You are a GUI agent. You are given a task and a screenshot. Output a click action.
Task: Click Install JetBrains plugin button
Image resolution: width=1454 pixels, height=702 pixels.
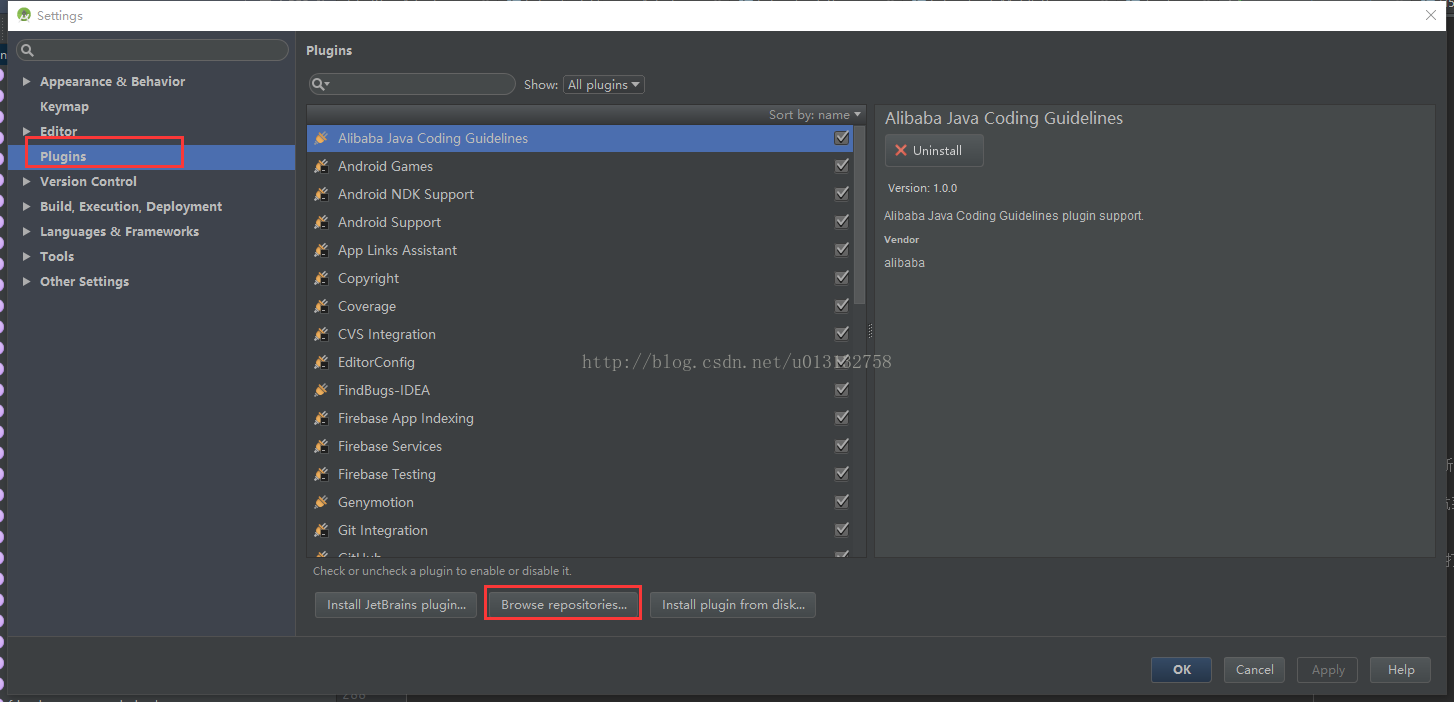click(x=396, y=605)
